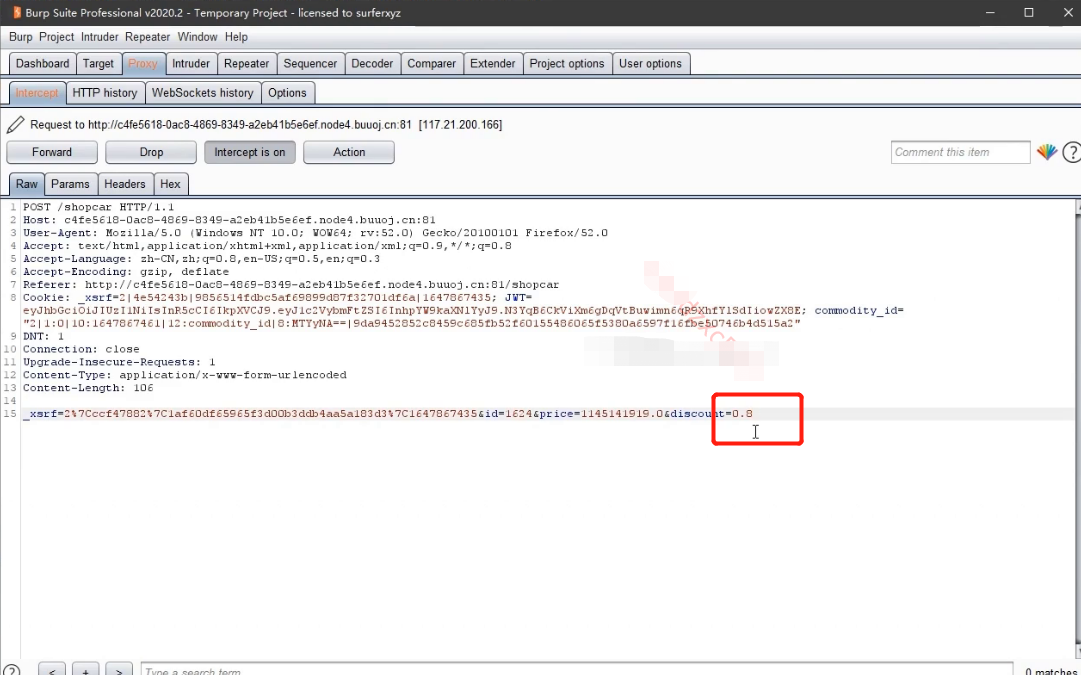Open the Intruder menu
This screenshot has height=675, width=1081.
click(x=99, y=37)
